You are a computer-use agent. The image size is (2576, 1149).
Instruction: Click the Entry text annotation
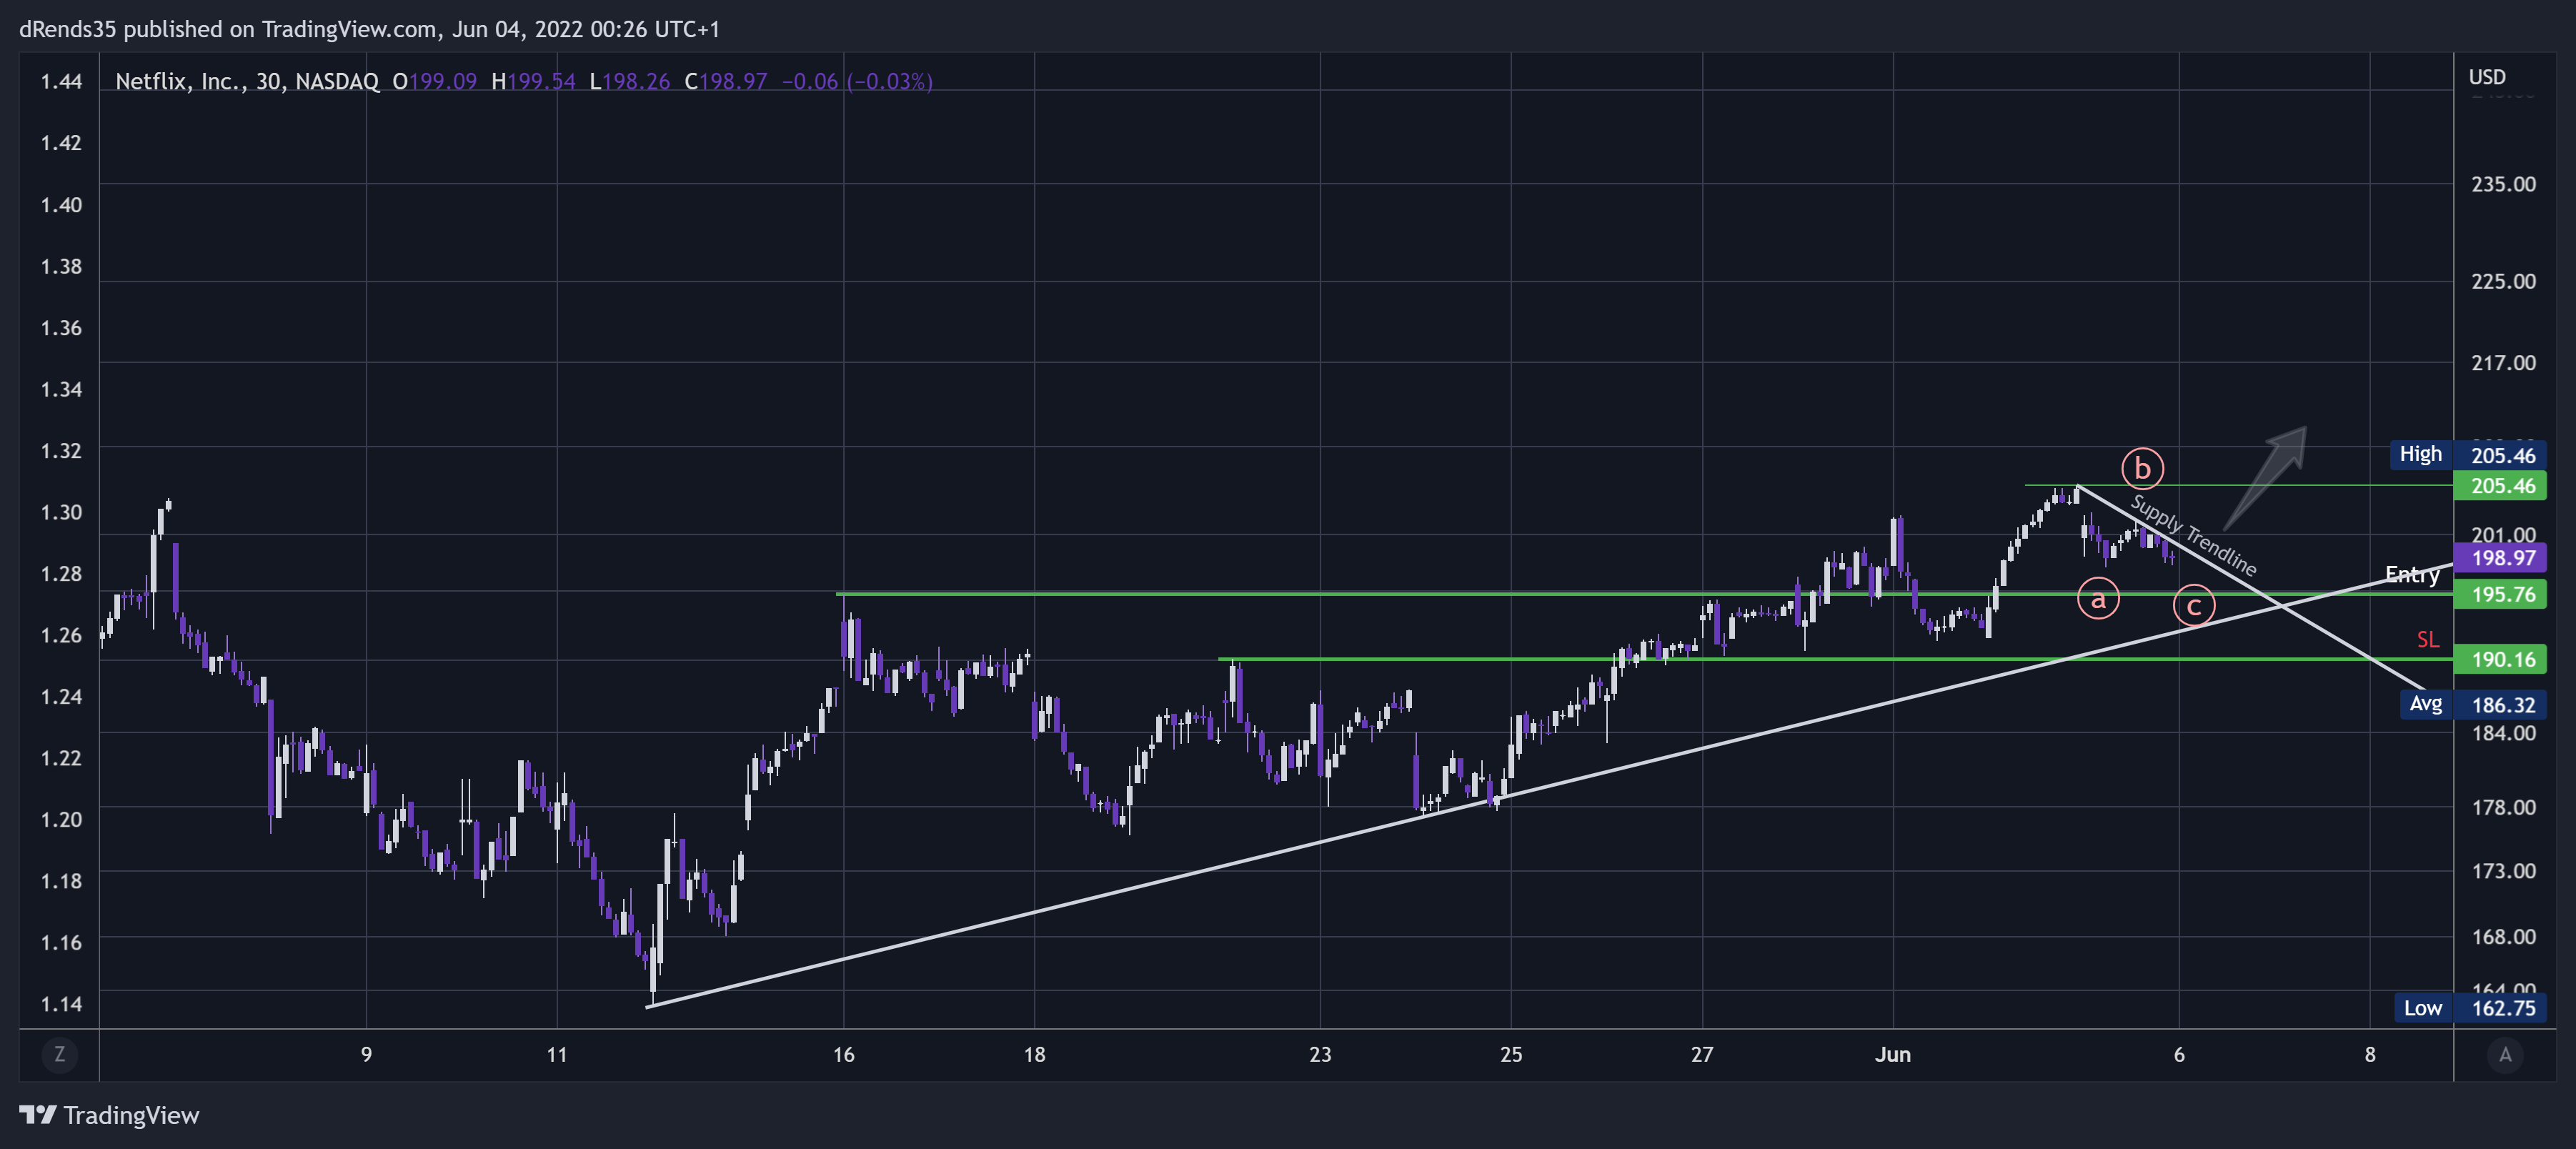(2412, 574)
